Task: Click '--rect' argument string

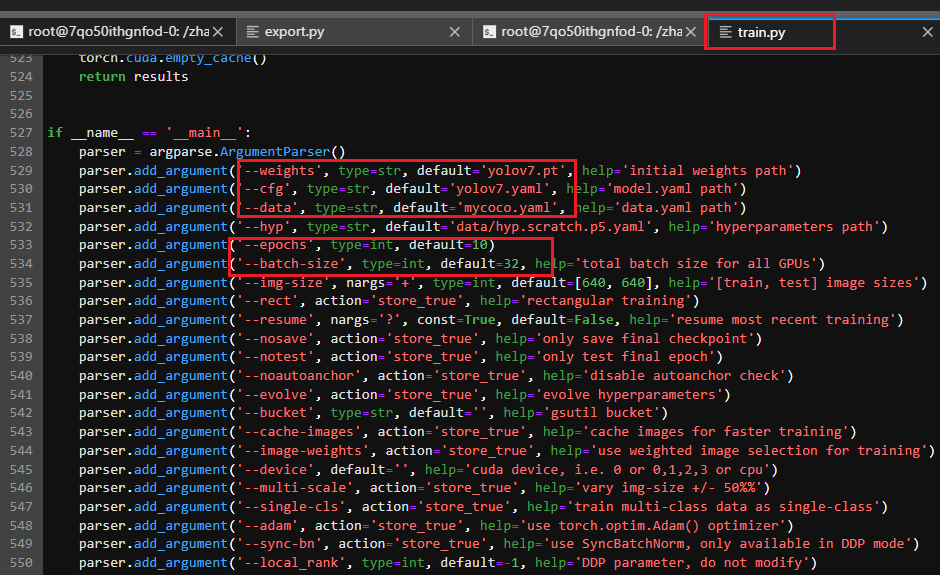Action: point(268,300)
